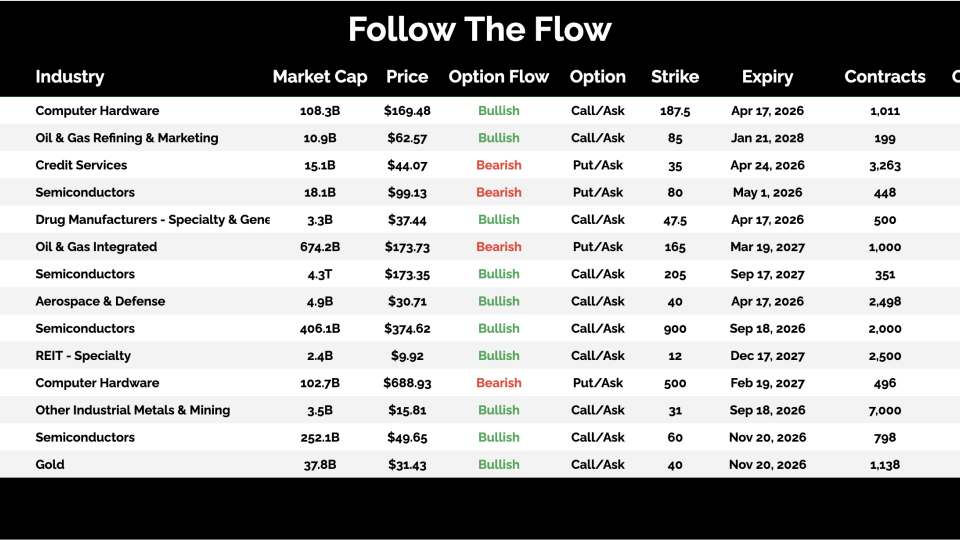The image size is (960, 540).
Task: Click the Strike column header
Action: (675, 77)
